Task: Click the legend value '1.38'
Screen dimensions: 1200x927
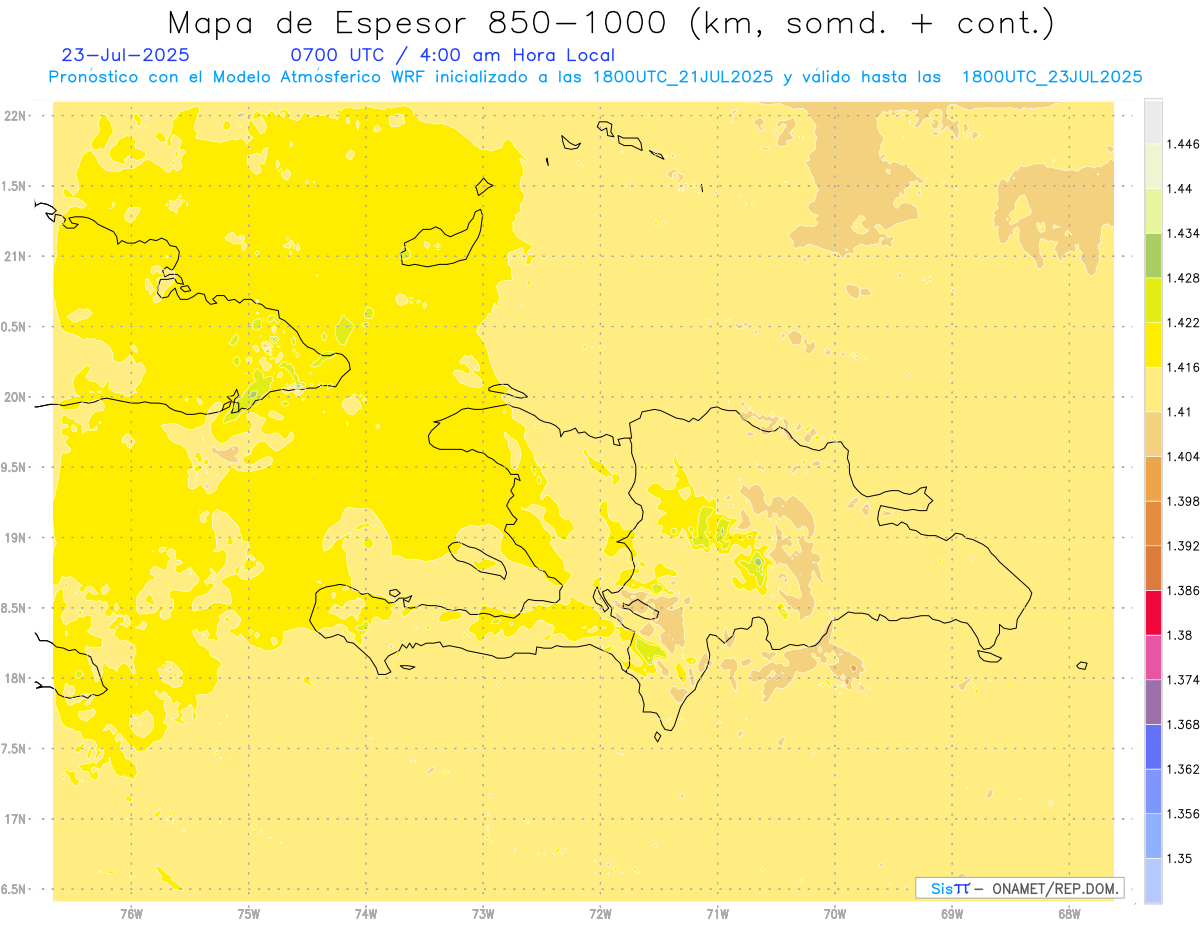Action: (x=1179, y=635)
